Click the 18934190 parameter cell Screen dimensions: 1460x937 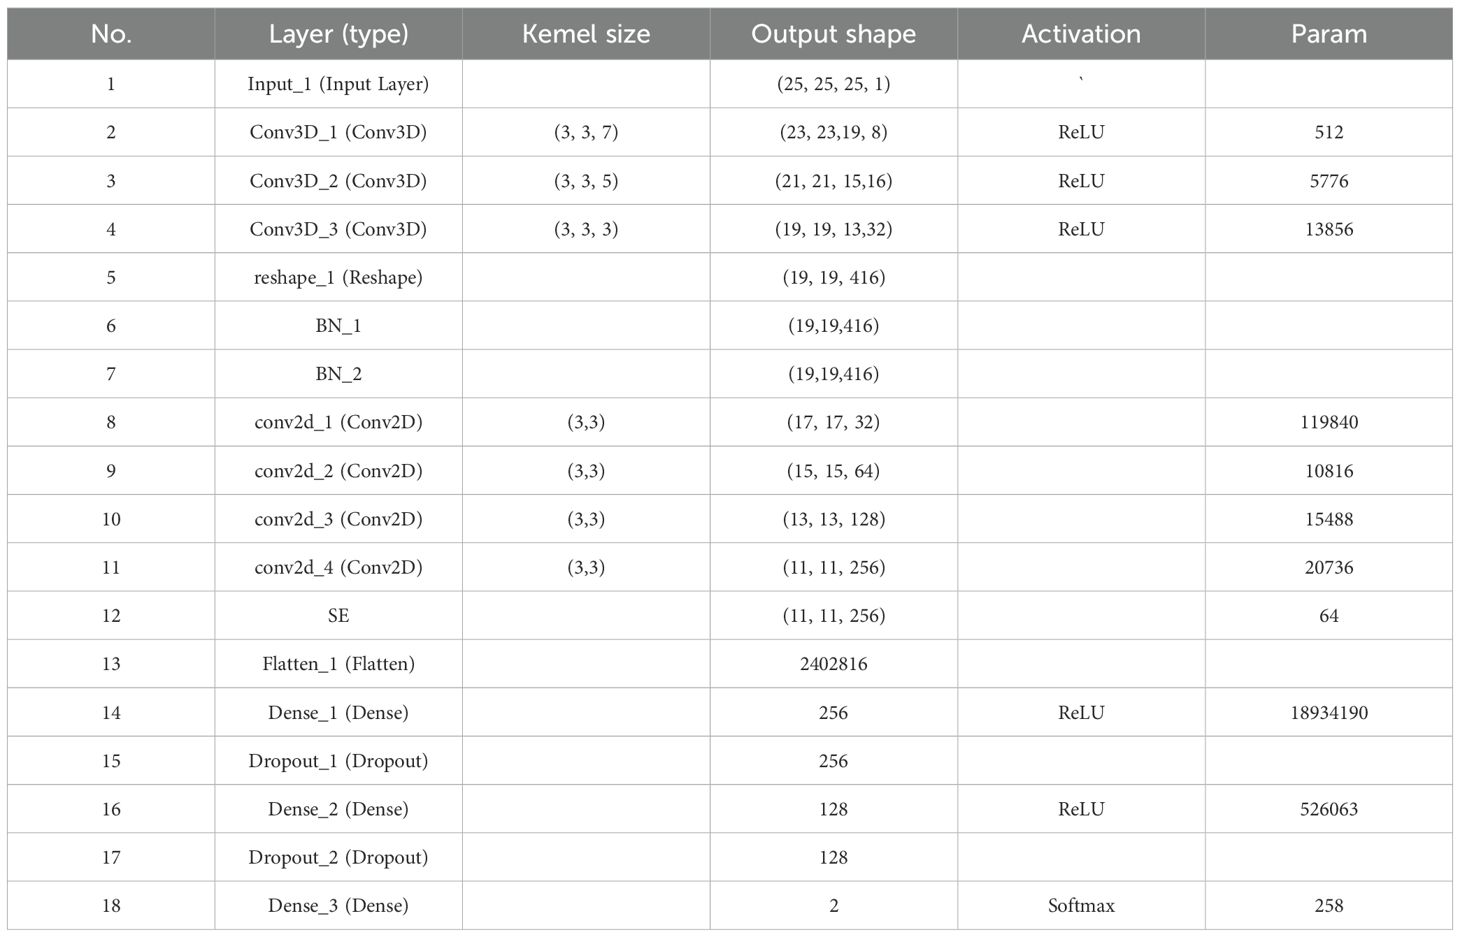(1328, 712)
